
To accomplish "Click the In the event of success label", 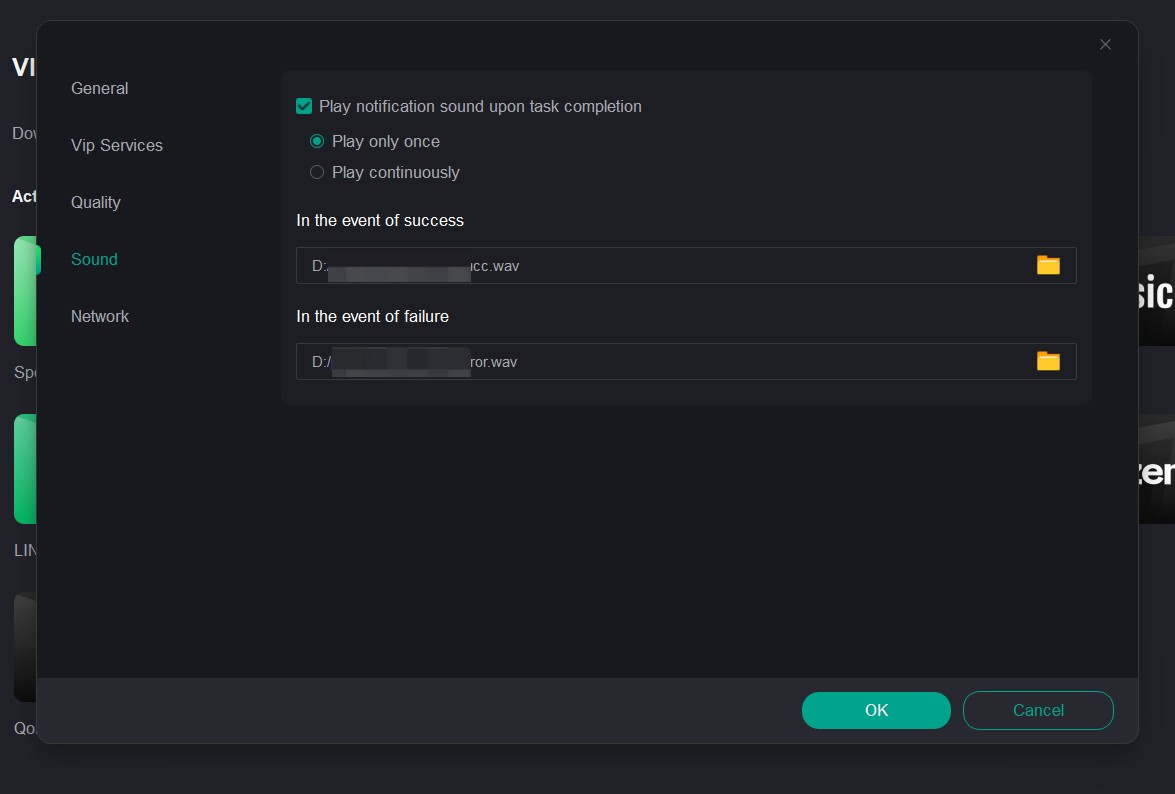I will (380, 220).
